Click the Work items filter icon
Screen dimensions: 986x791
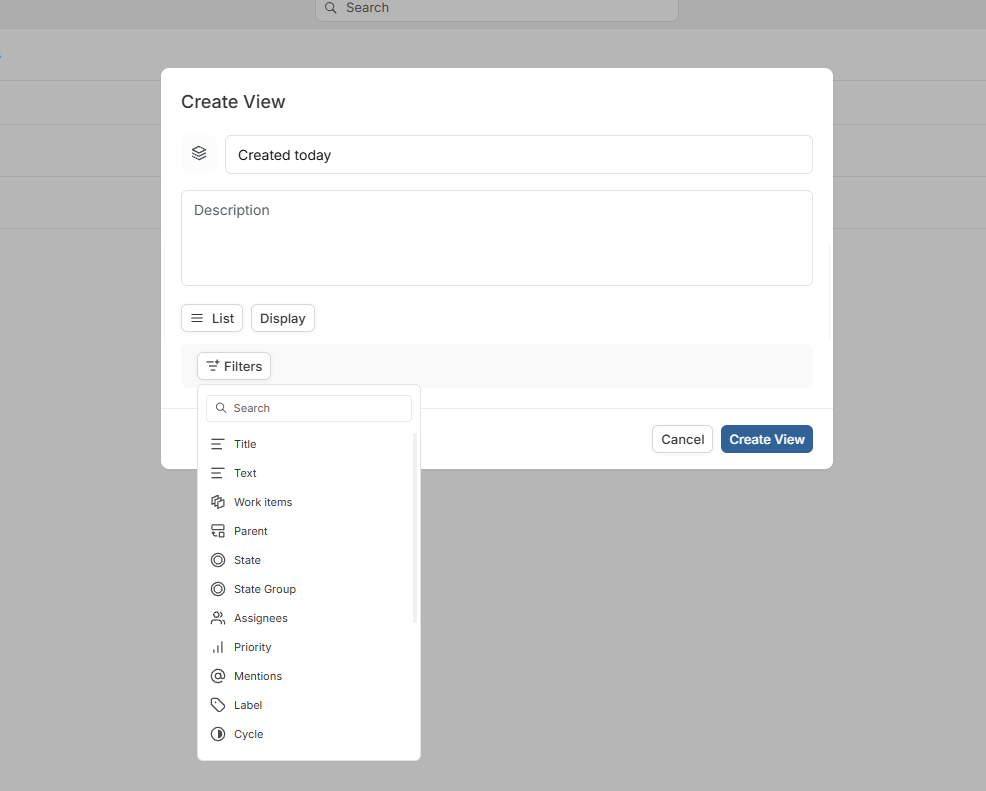pyautogui.click(x=218, y=502)
